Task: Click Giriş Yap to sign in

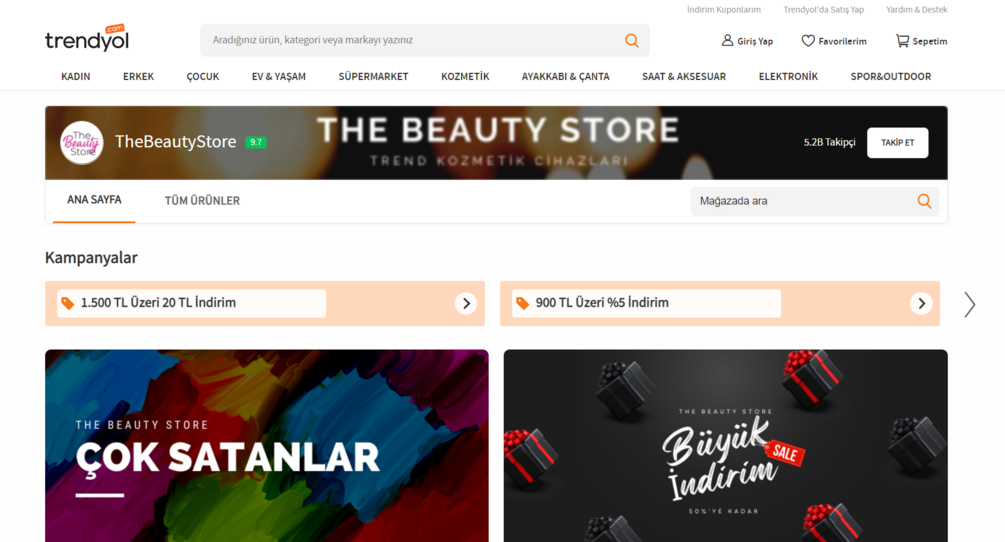Action: pyautogui.click(x=747, y=41)
